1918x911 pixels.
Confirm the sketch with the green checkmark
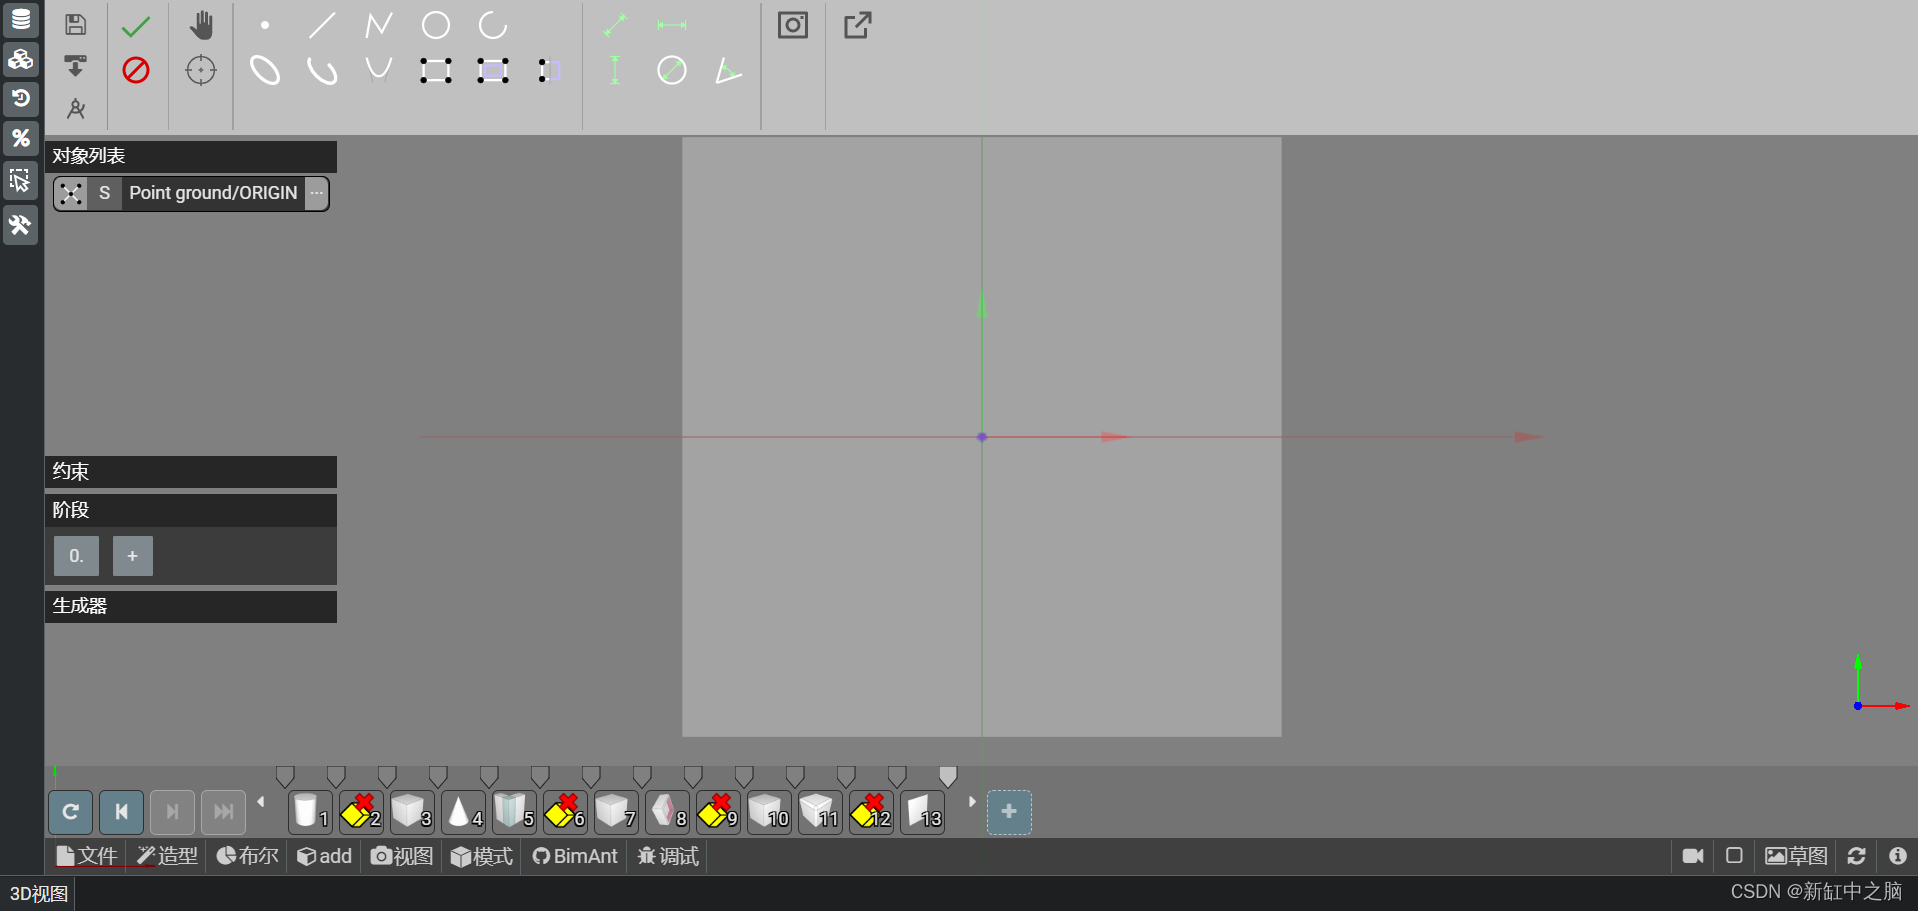(136, 25)
